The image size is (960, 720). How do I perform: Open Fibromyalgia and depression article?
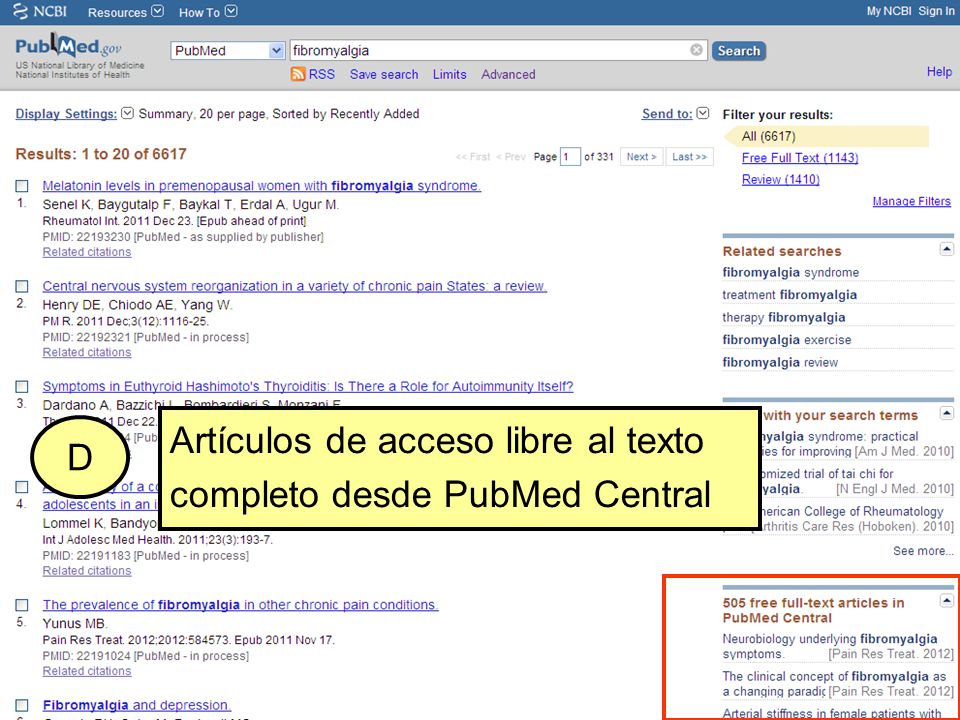coord(137,705)
